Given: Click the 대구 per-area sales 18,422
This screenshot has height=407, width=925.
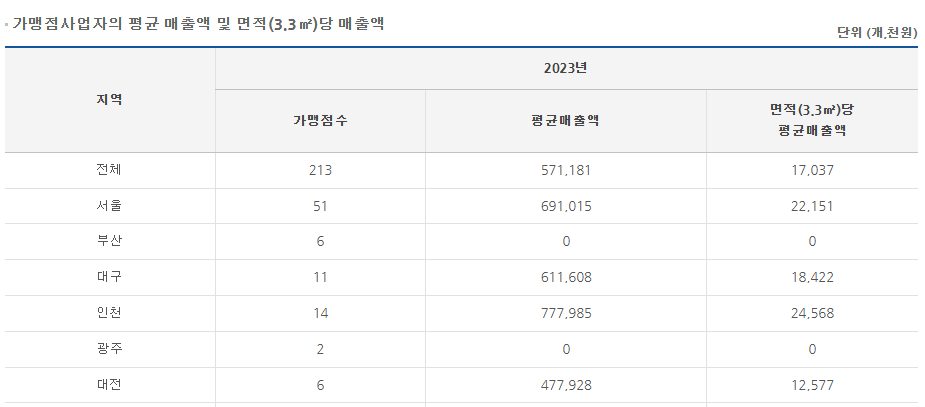Looking at the screenshot, I should click(x=812, y=277).
